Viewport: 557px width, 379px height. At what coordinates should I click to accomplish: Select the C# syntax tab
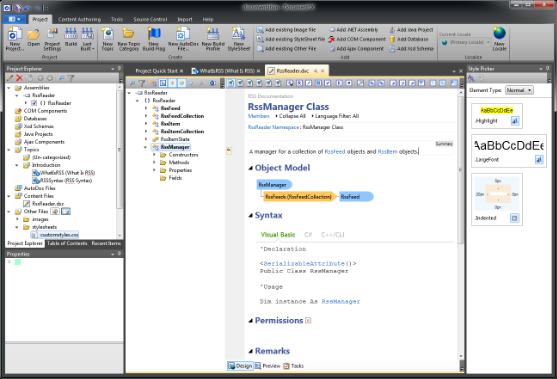308,234
